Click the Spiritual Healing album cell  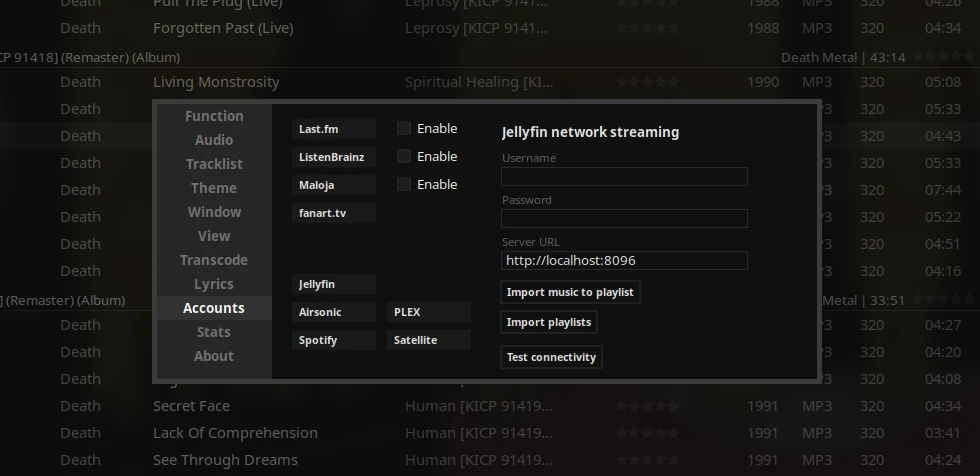[479, 82]
